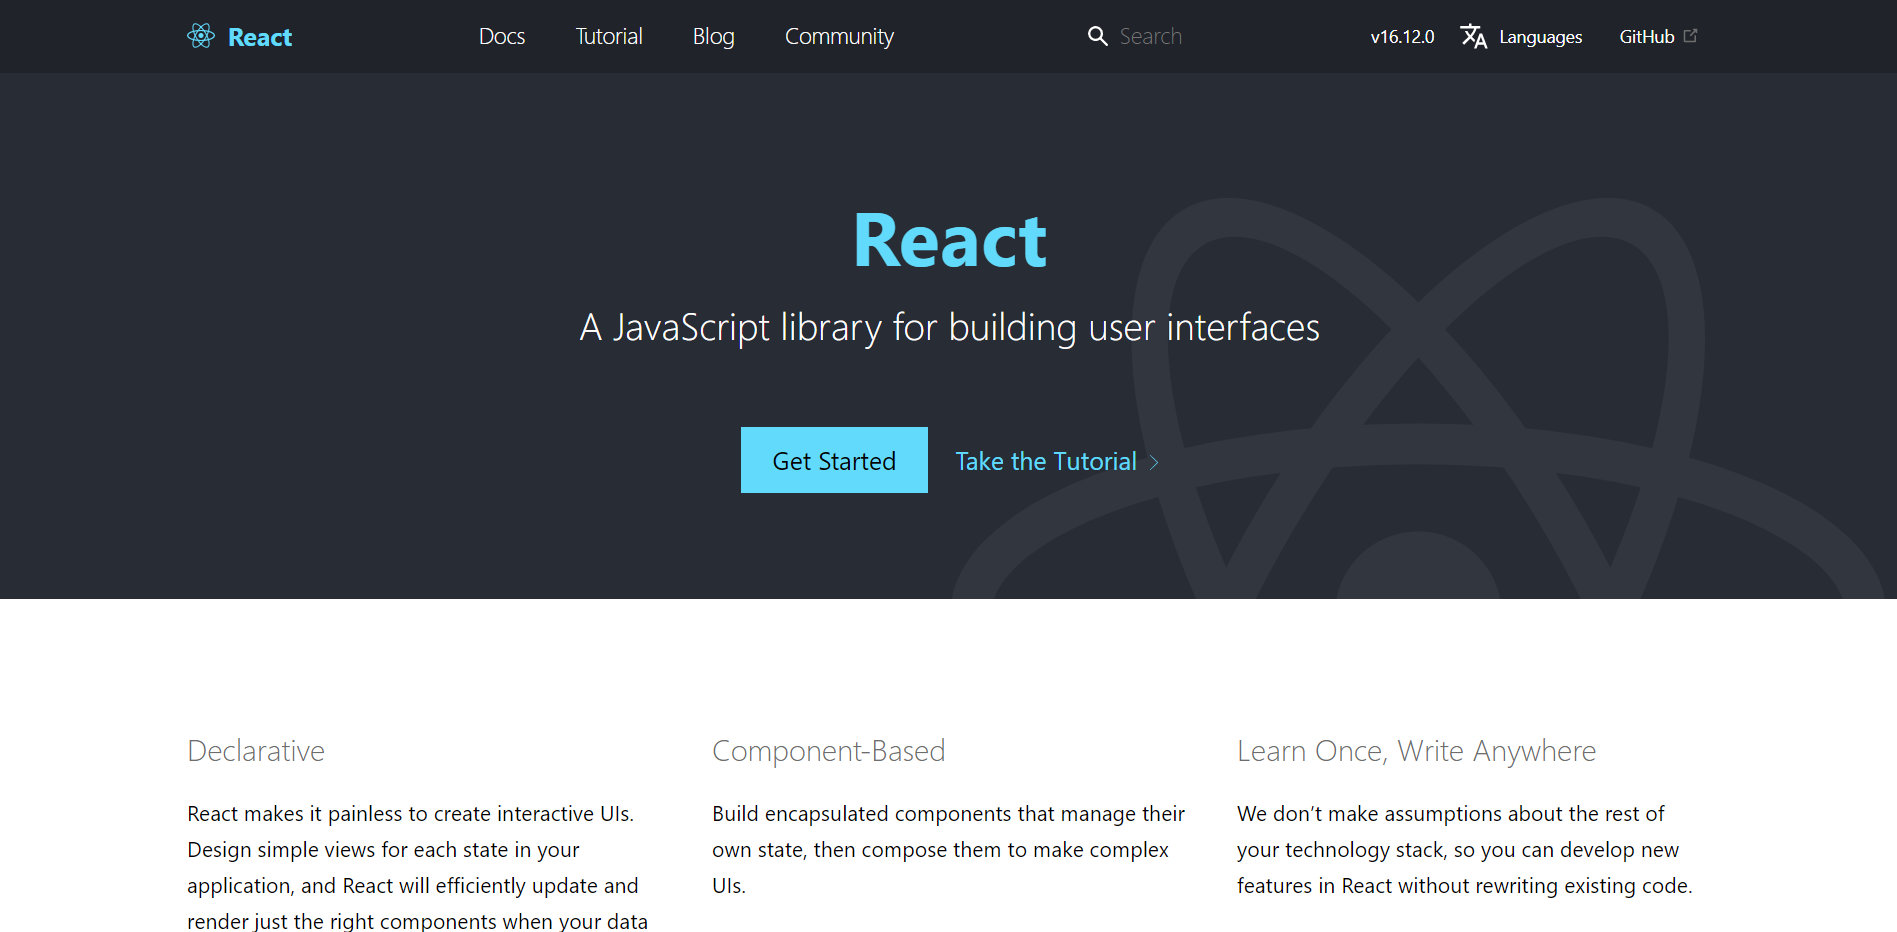Visit the GitHub repository link
This screenshot has width=1897, height=932.
[1646, 37]
